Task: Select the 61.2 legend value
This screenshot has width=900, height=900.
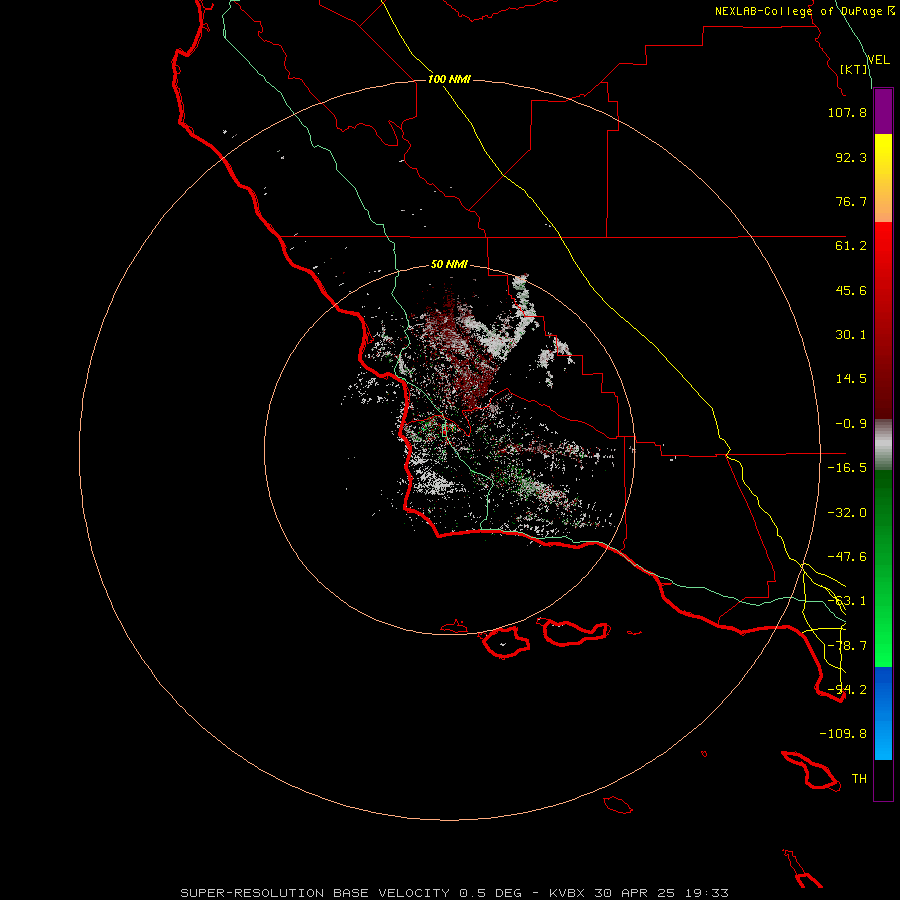Action: point(851,246)
